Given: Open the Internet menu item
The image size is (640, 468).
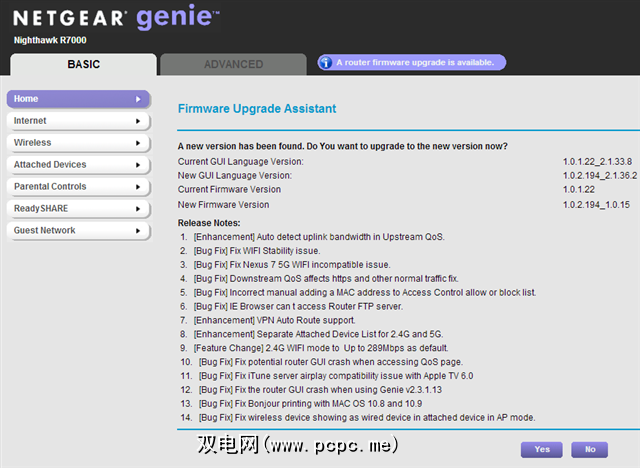Looking at the screenshot, I should pyautogui.click(x=78, y=121).
